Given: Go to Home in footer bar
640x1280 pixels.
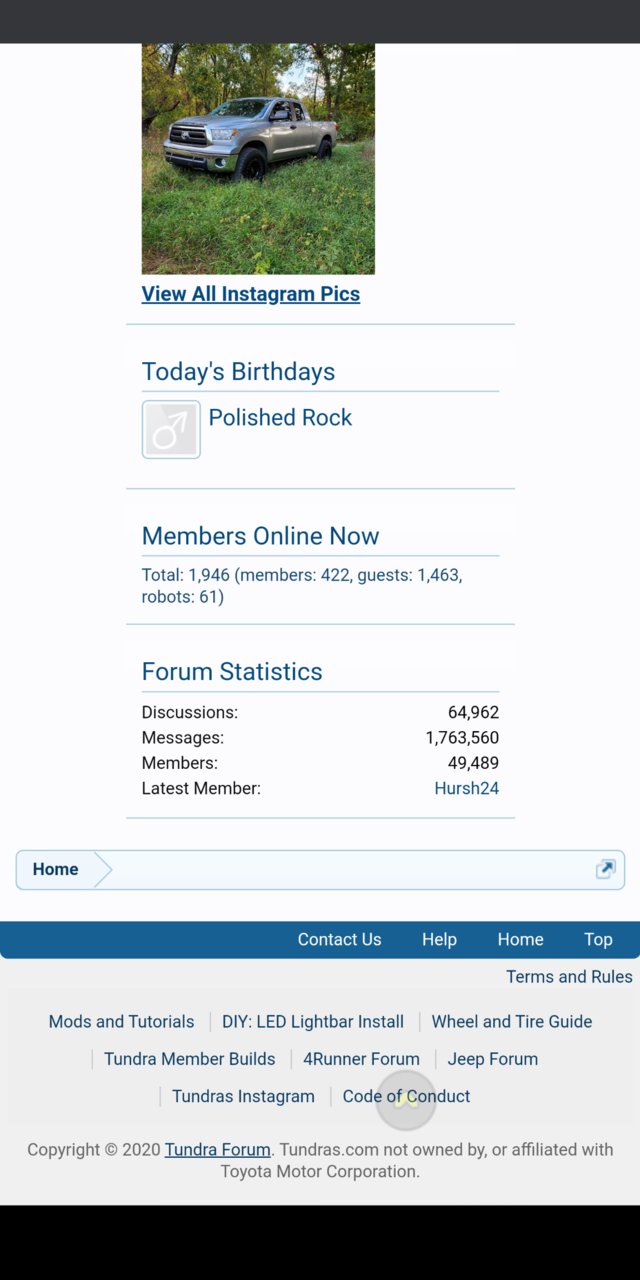Looking at the screenshot, I should point(520,939).
